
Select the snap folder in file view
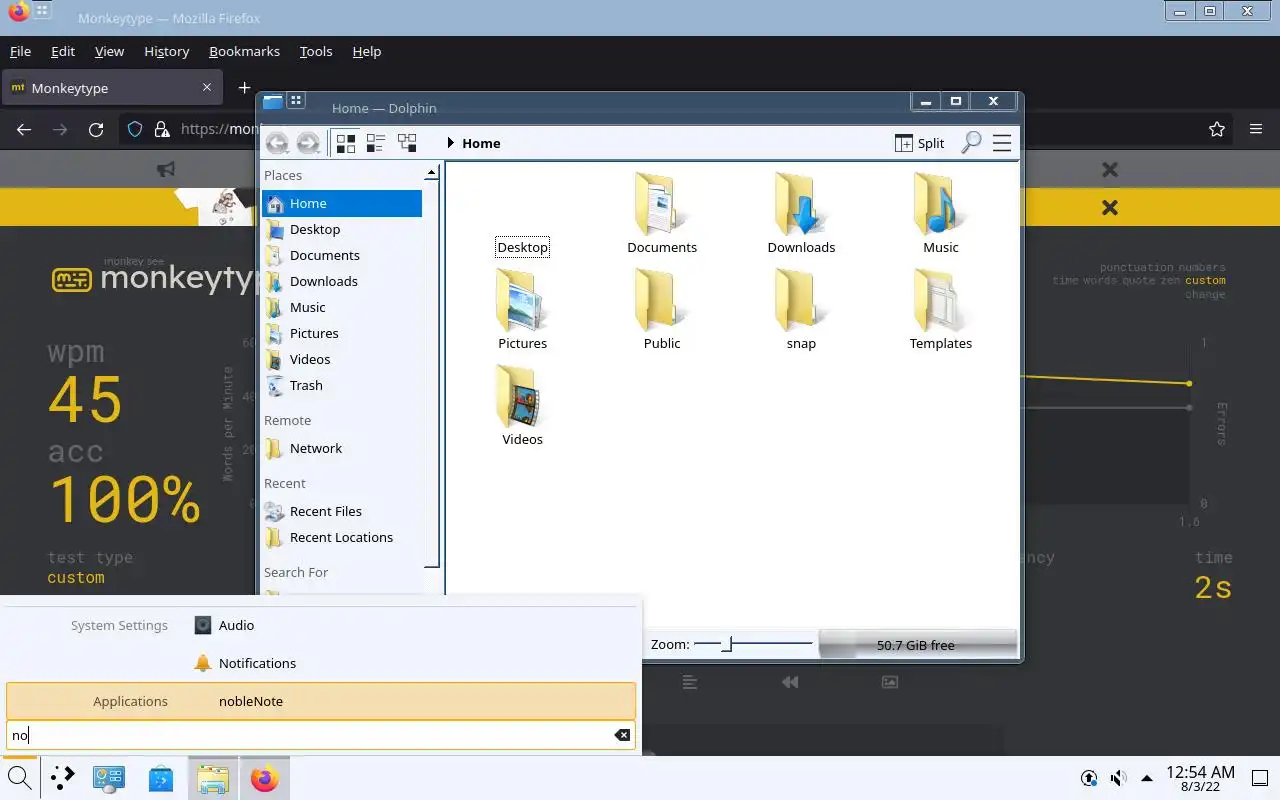801,309
